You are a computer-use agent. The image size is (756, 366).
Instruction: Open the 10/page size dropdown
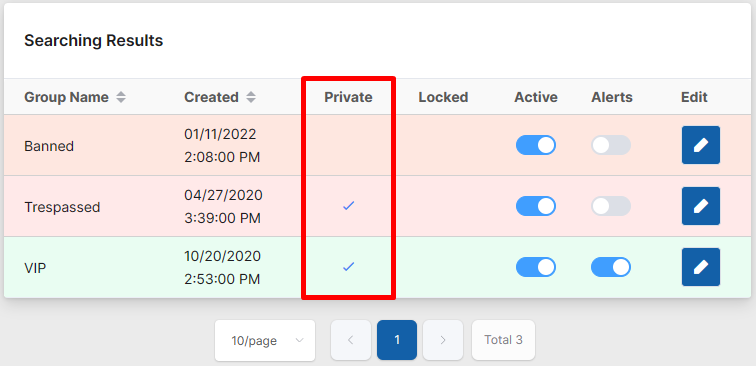point(265,340)
